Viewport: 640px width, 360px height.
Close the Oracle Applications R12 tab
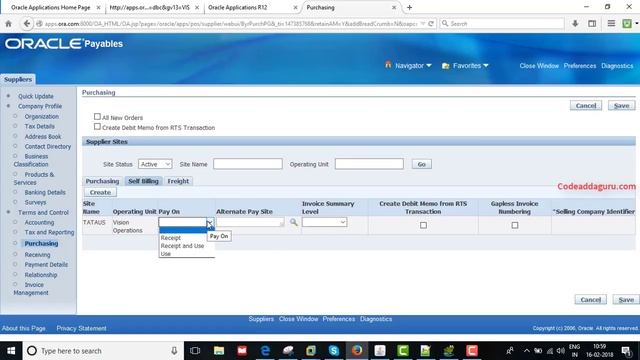tap(296, 7)
